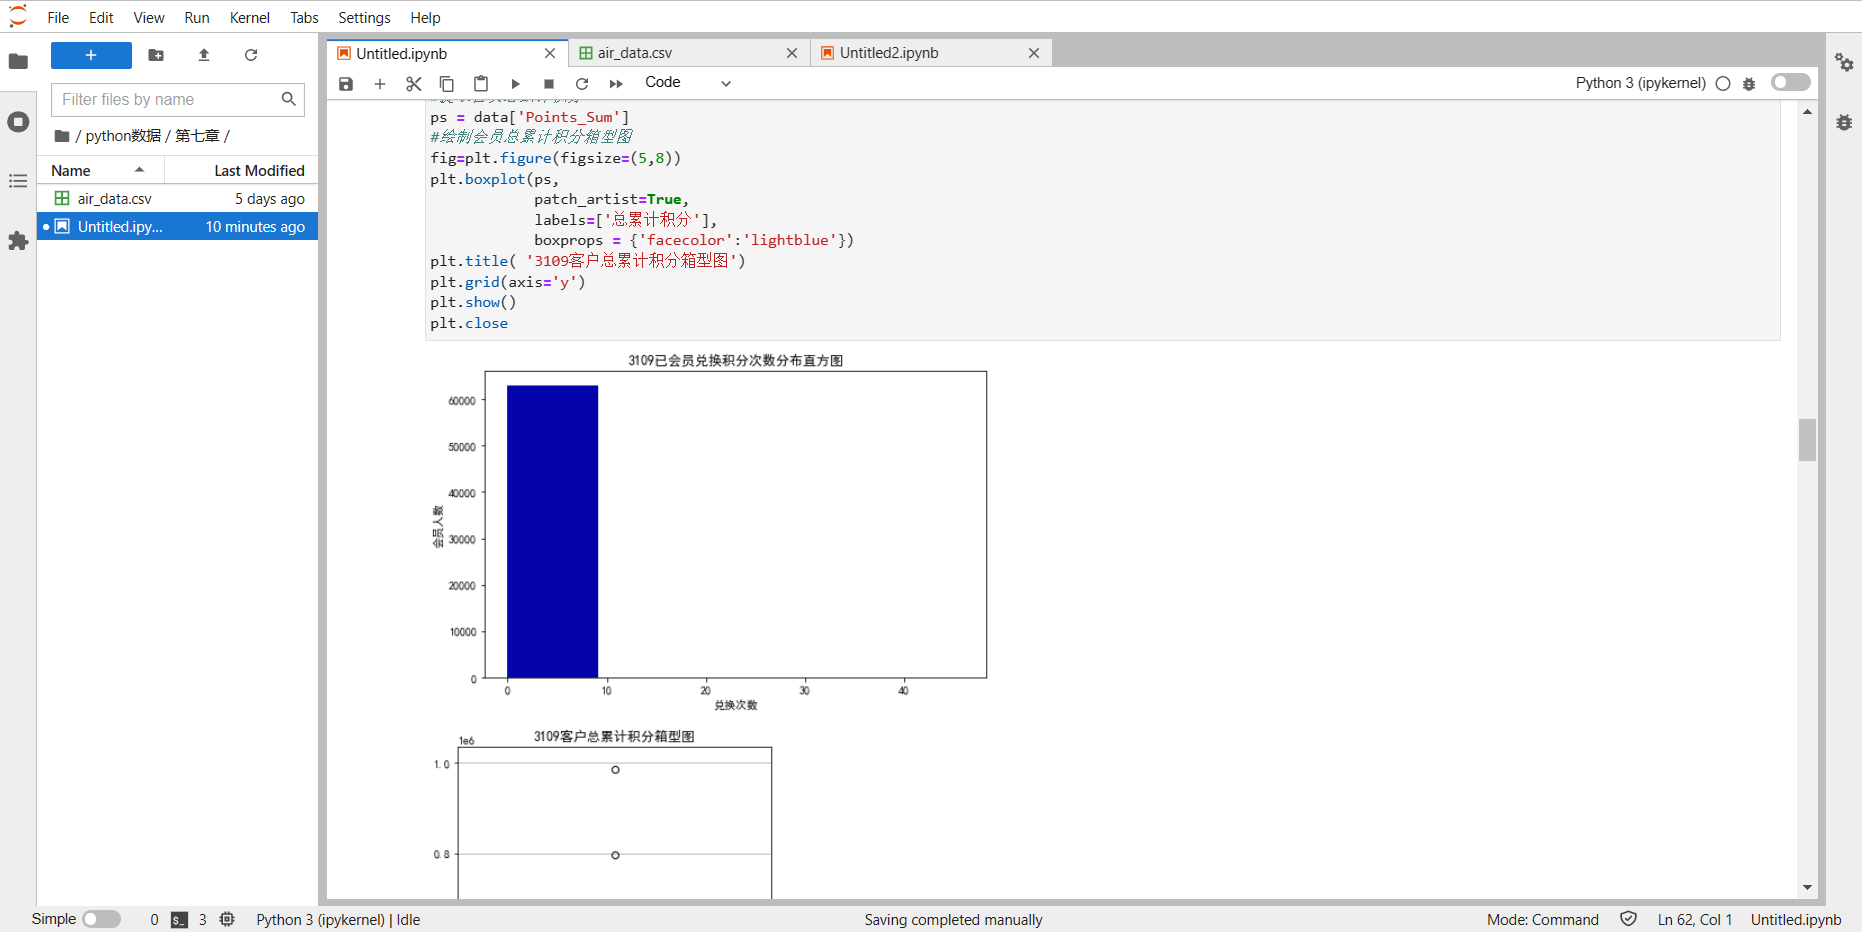Select air_data.csv in the file list
1862x932 pixels.
tap(178, 199)
